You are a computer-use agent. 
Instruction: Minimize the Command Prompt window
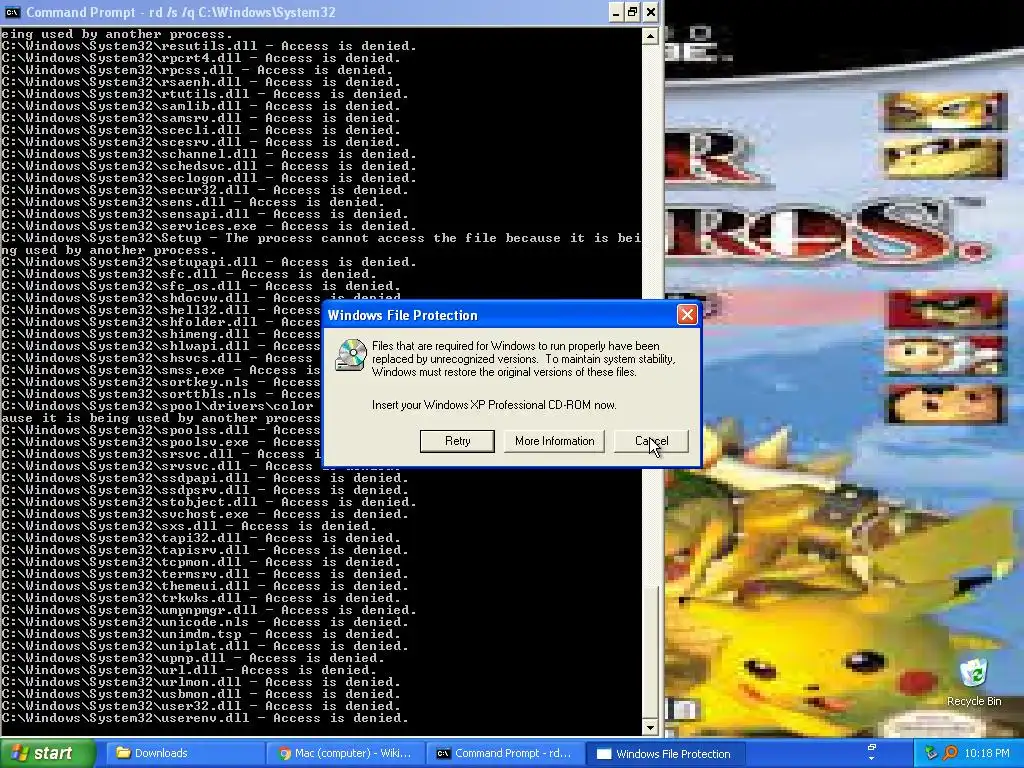pyautogui.click(x=616, y=12)
